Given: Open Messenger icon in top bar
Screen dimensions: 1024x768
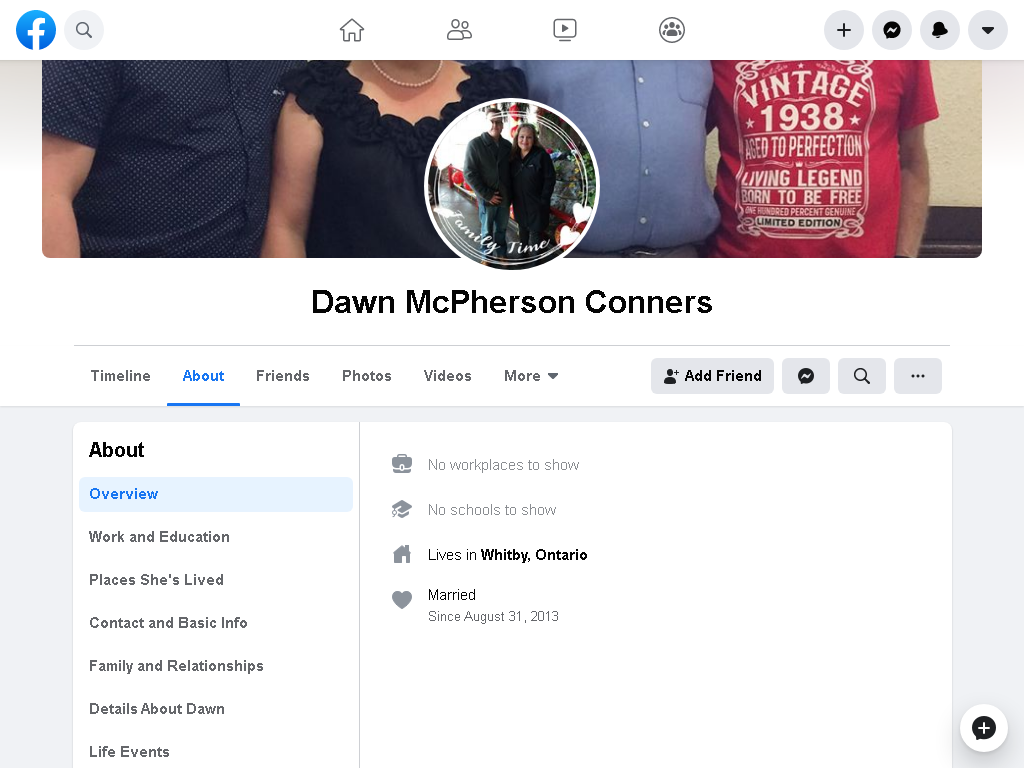Looking at the screenshot, I should (892, 30).
